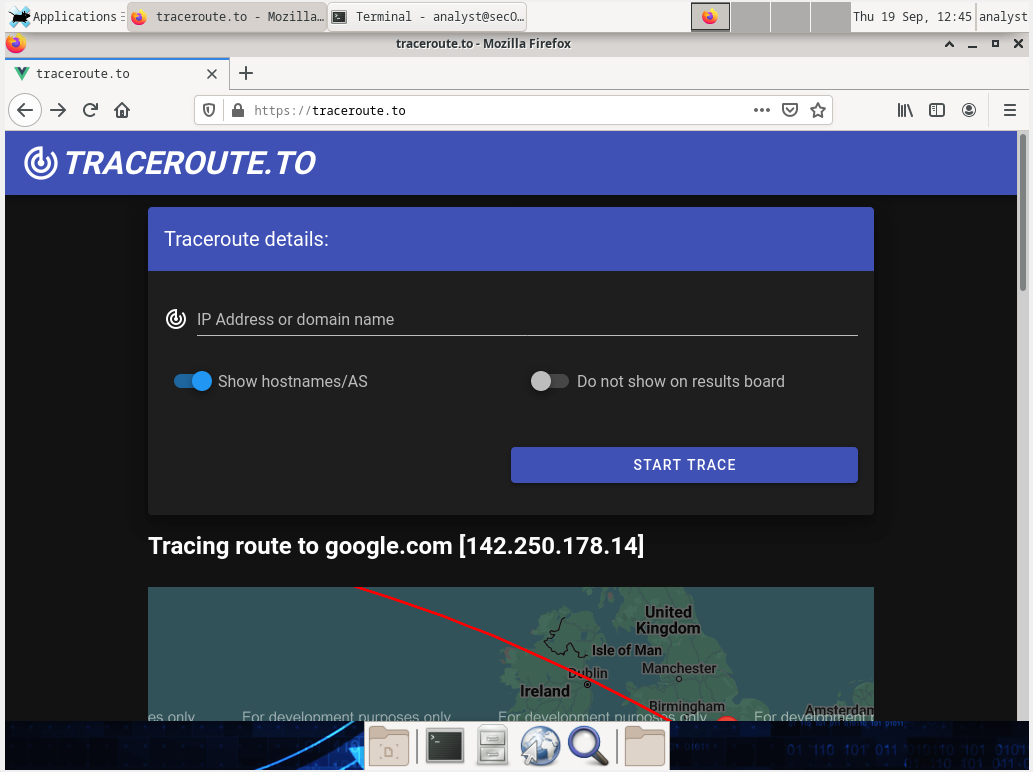Open home folder icon in dock
The width and height of the screenshot is (1033, 772).
[645, 746]
